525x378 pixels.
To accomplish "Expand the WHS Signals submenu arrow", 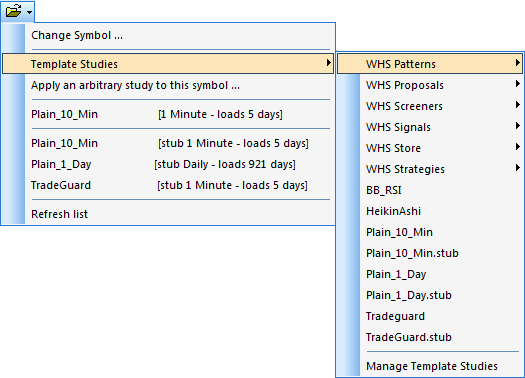I will tap(518, 126).
